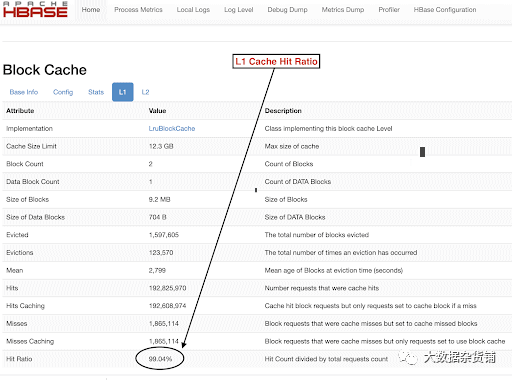Click the 9.2 MB value
The height and width of the screenshot is (380, 512).
click(x=159, y=199)
